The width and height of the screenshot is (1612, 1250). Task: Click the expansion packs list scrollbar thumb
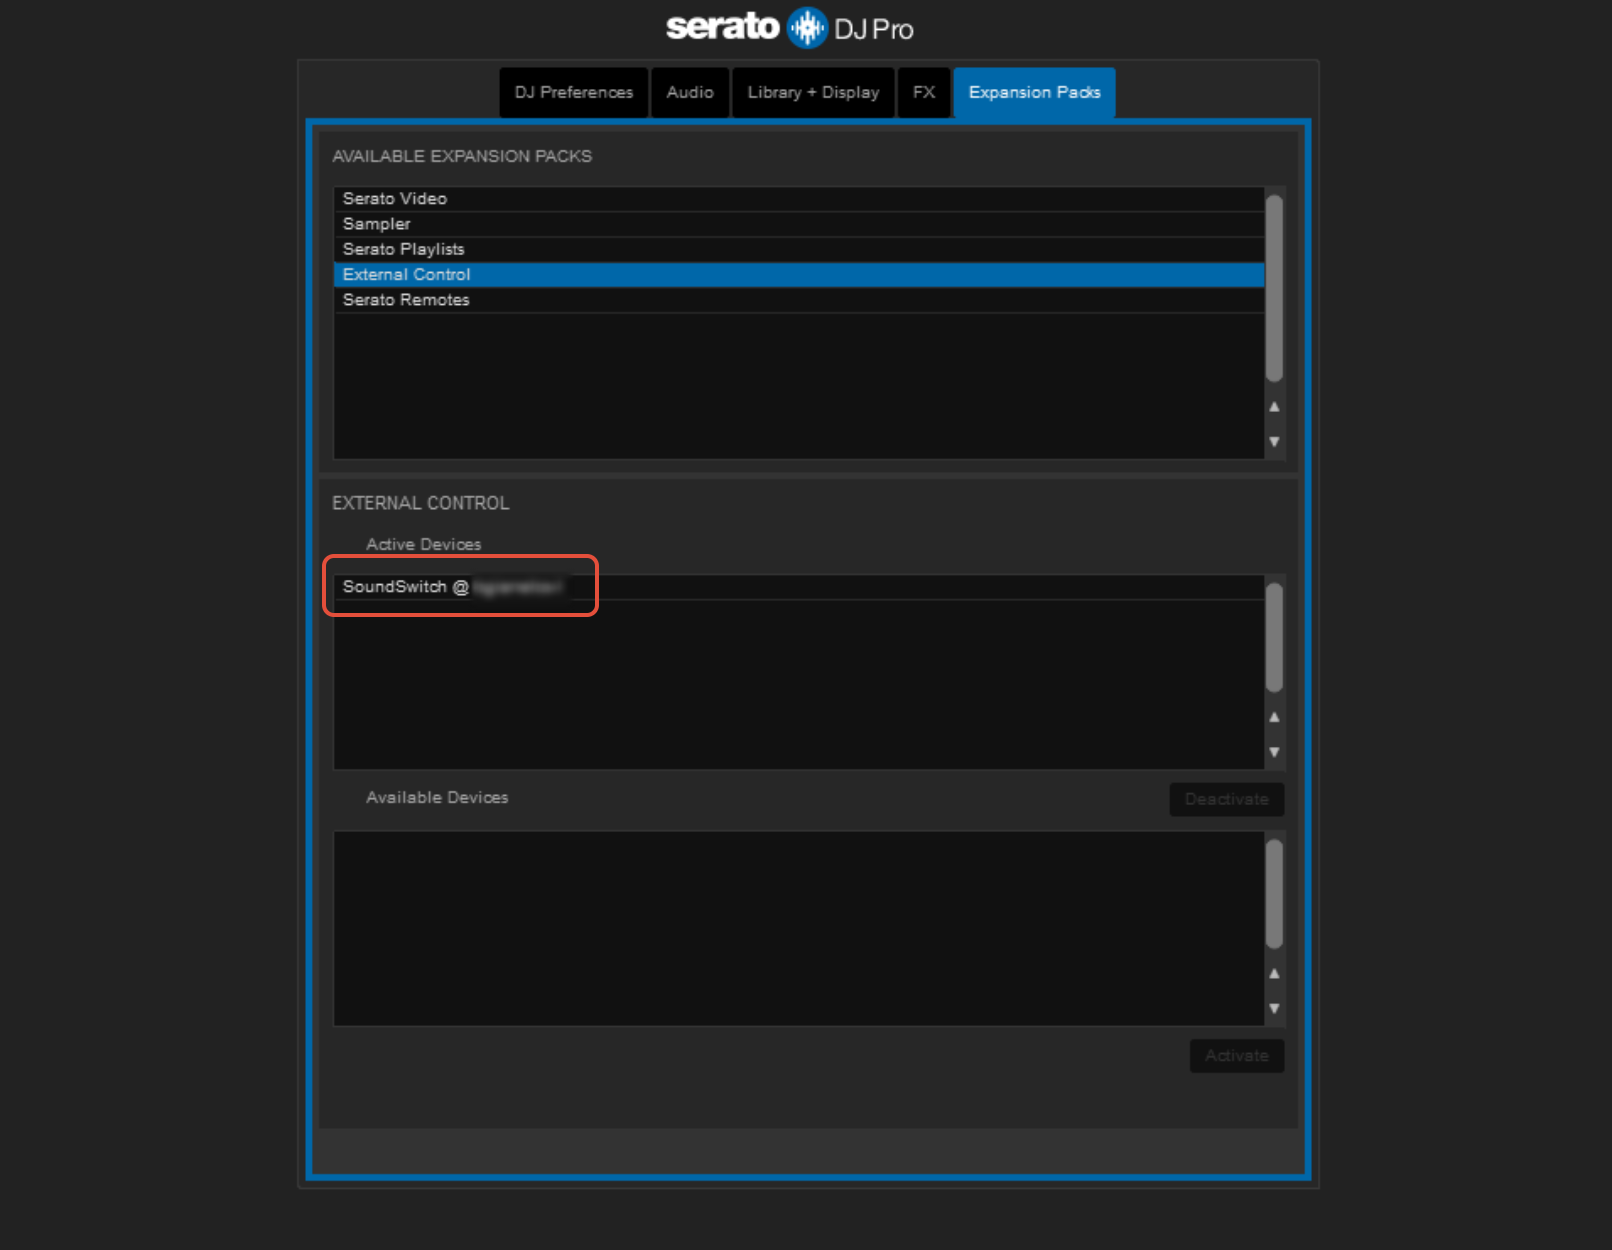point(1274,289)
